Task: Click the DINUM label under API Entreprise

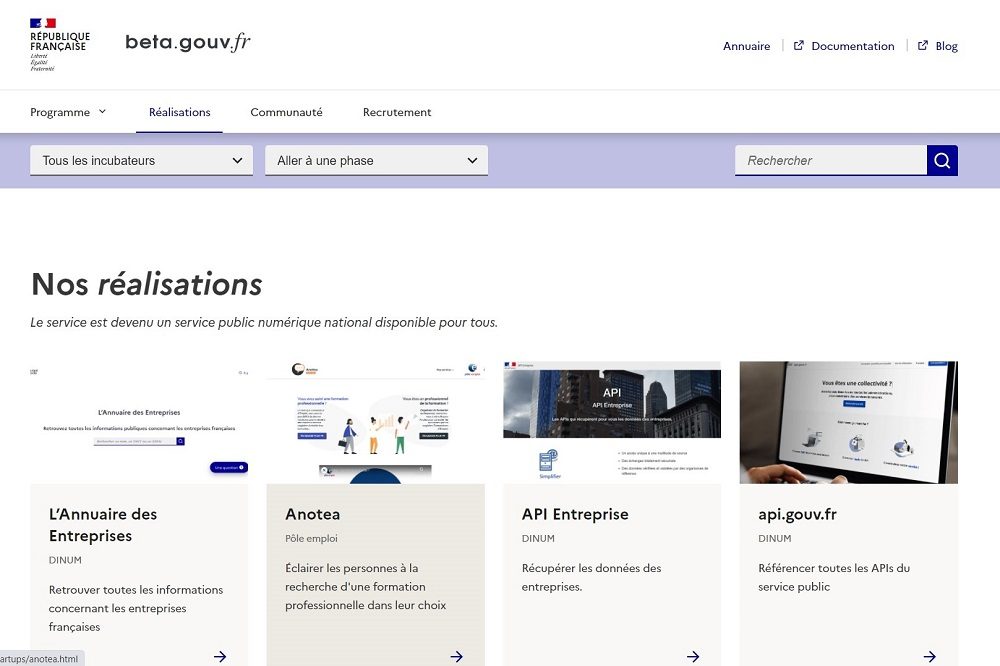Action: click(538, 538)
